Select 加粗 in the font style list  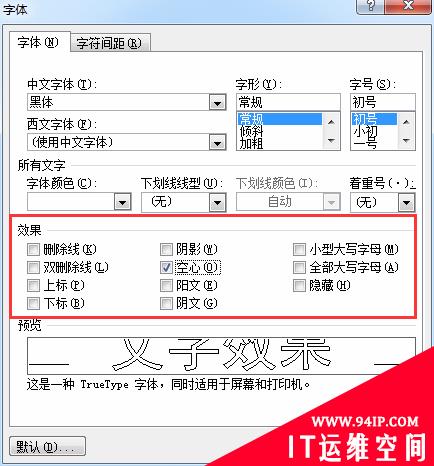(251, 144)
